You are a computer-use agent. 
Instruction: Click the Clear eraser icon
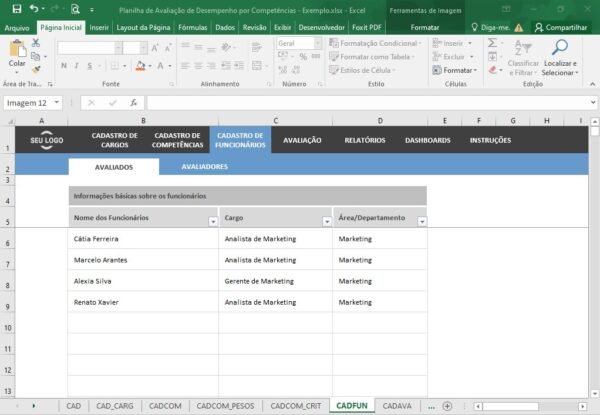coord(492,70)
